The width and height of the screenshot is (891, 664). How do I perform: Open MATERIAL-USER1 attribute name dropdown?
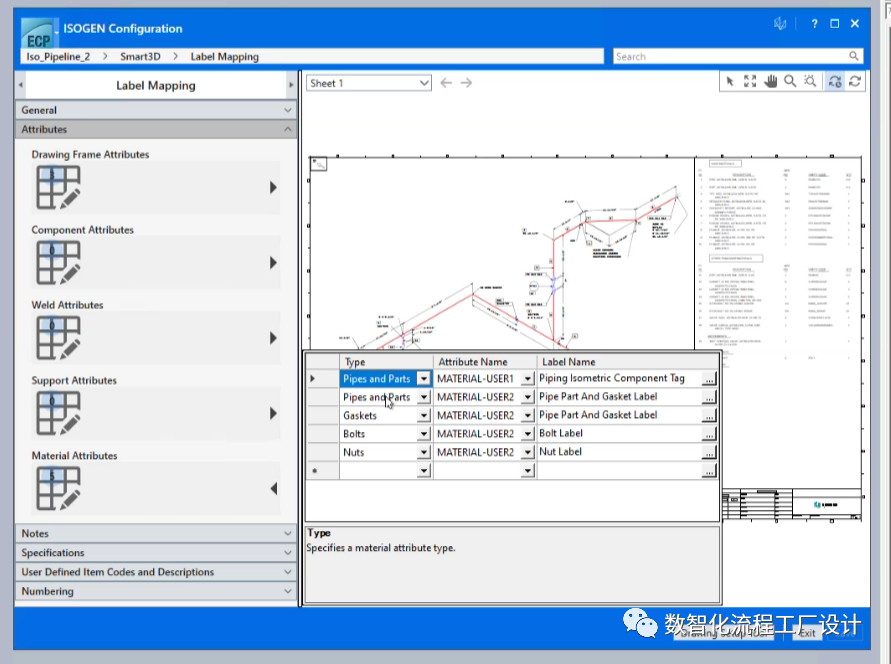(528, 379)
